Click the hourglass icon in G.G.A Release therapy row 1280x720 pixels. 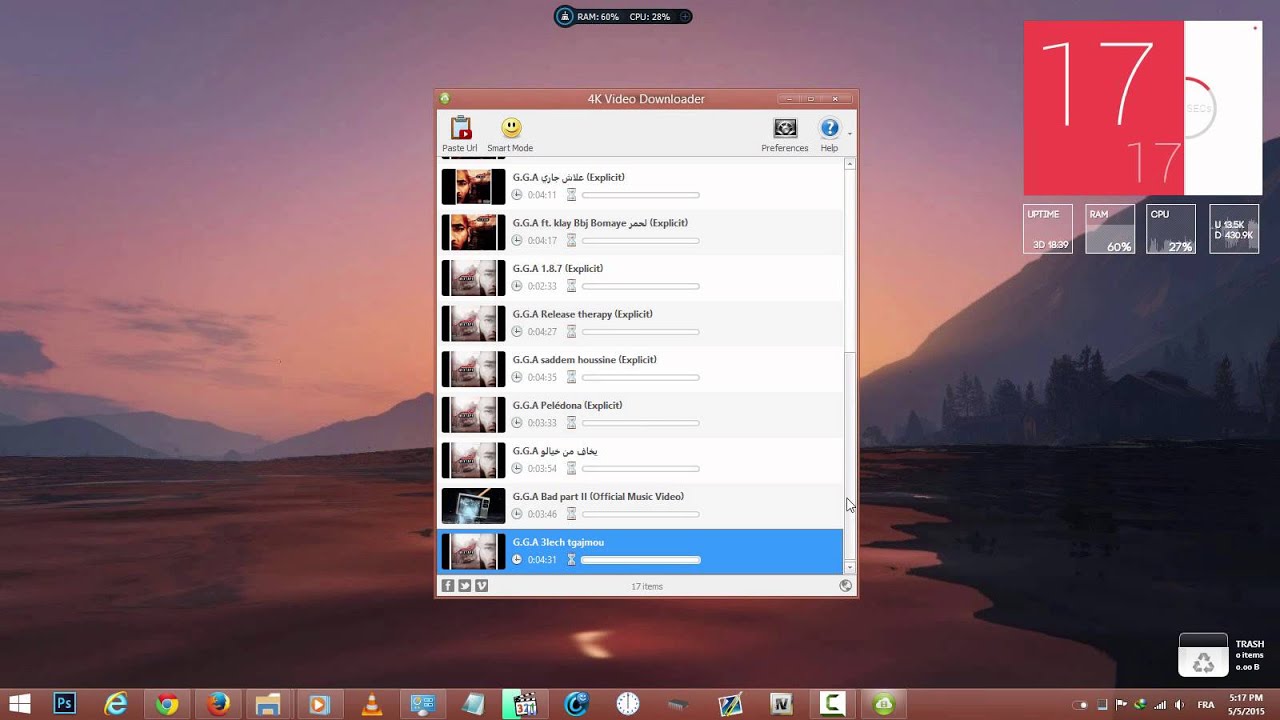tap(572, 332)
